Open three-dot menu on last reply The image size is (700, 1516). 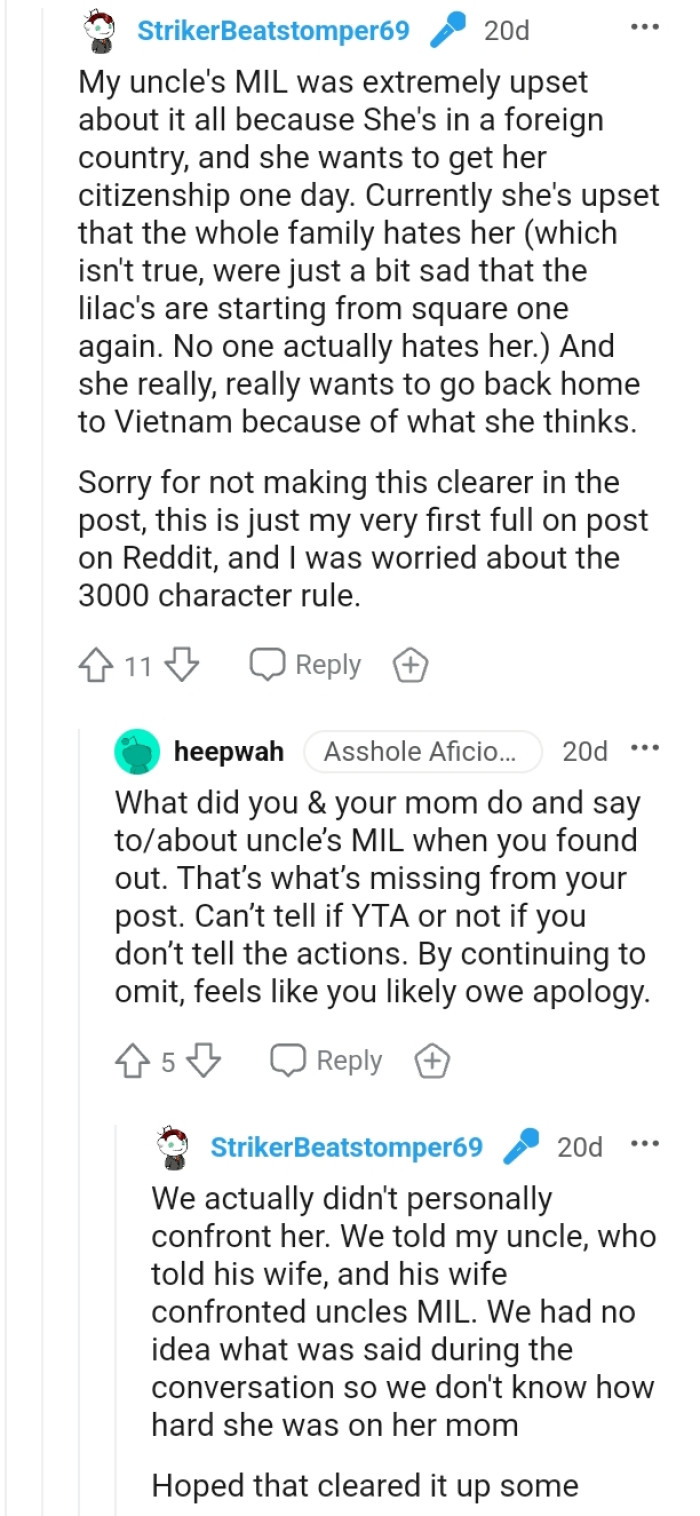tap(645, 1145)
